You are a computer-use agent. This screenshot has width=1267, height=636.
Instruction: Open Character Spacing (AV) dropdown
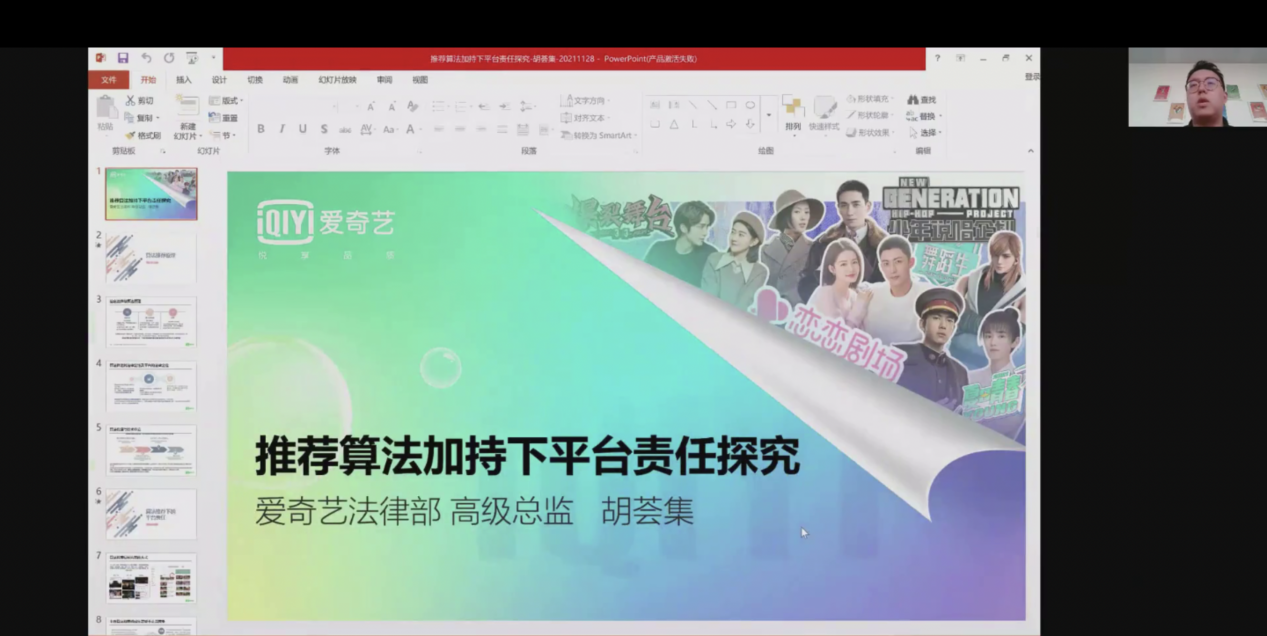[368, 129]
